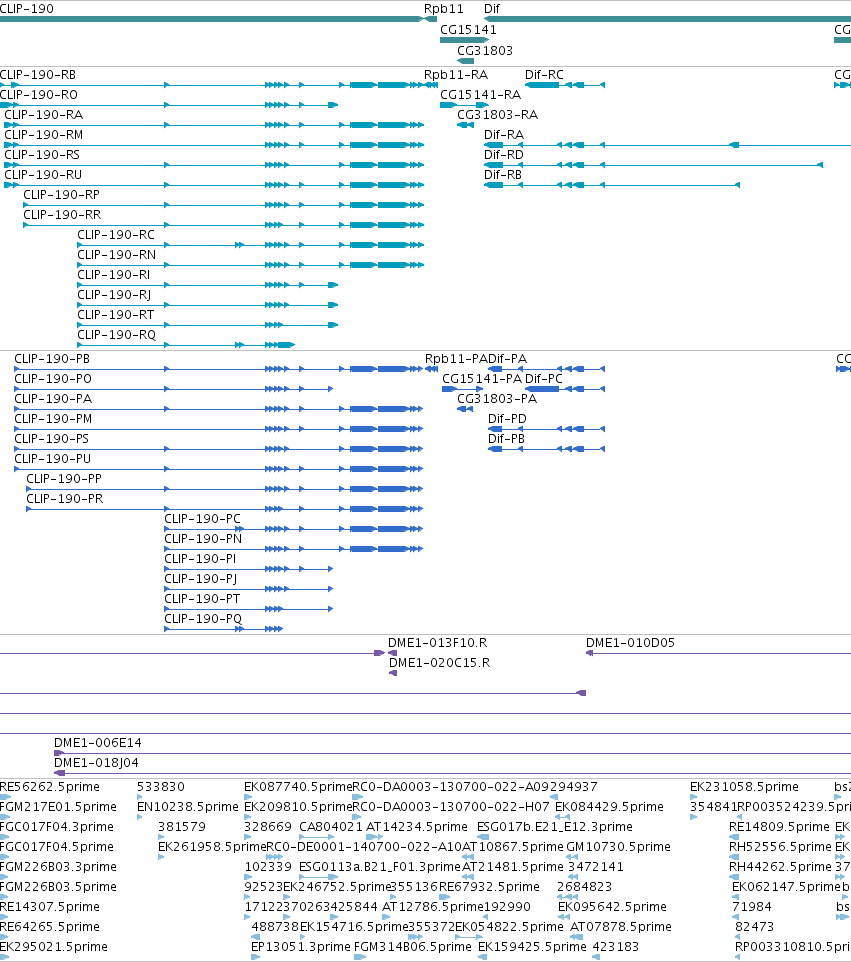Click the CG31803-PA protein label
The width and height of the screenshot is (851, 962).
click(497, 399)
